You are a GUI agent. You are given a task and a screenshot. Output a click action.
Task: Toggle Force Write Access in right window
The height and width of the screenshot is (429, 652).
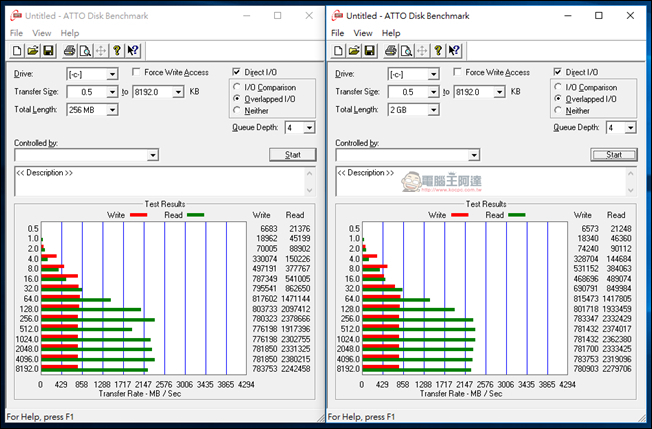tap(457, 72)
